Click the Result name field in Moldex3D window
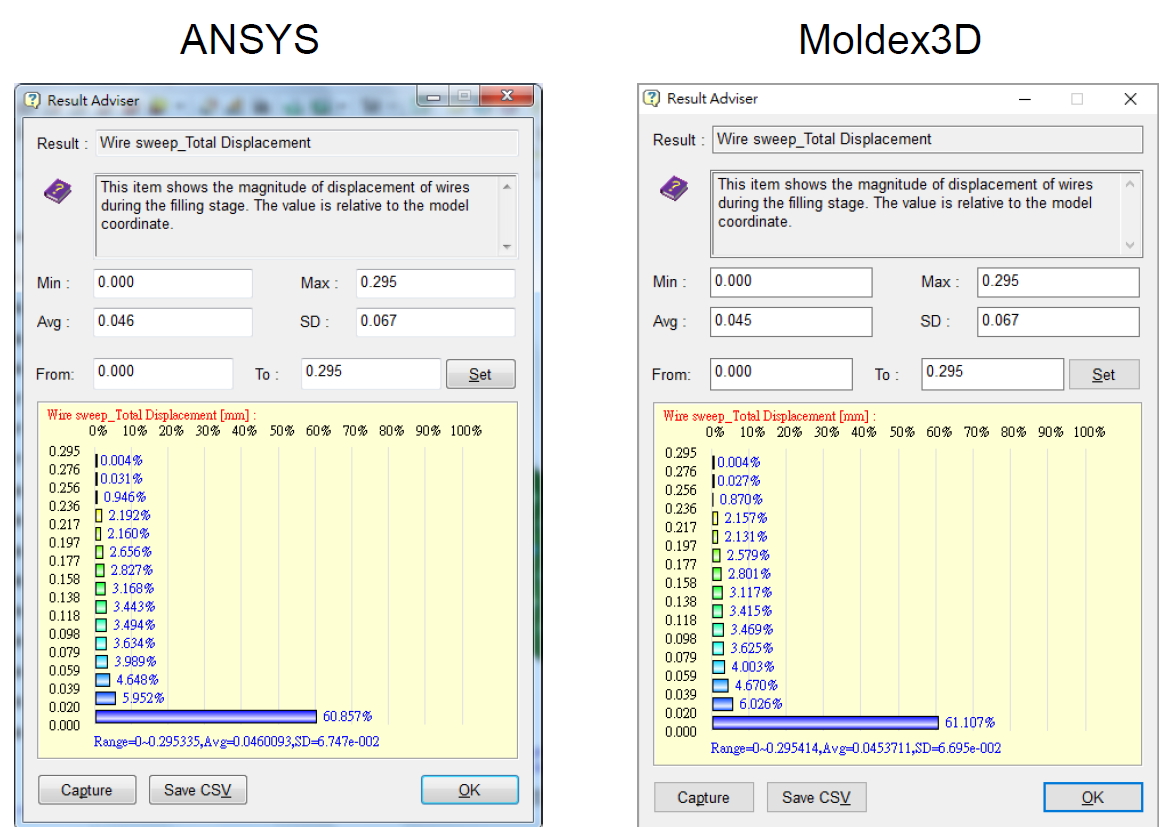Screen dimensions: 1172x829 [x=928, y=140]
